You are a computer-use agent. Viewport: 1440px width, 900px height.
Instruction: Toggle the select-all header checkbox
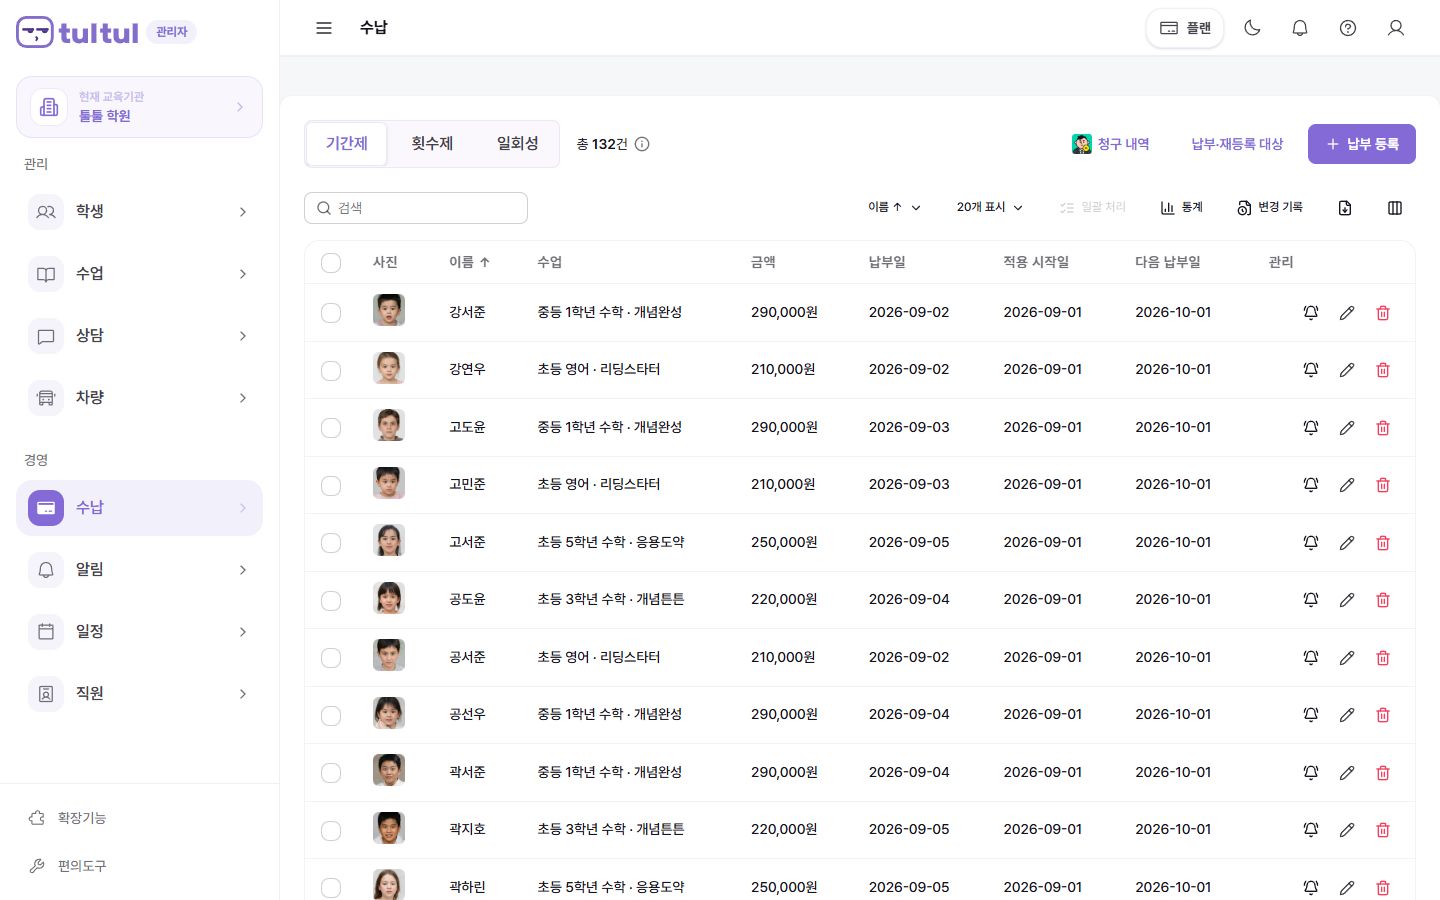click(331, 263)
